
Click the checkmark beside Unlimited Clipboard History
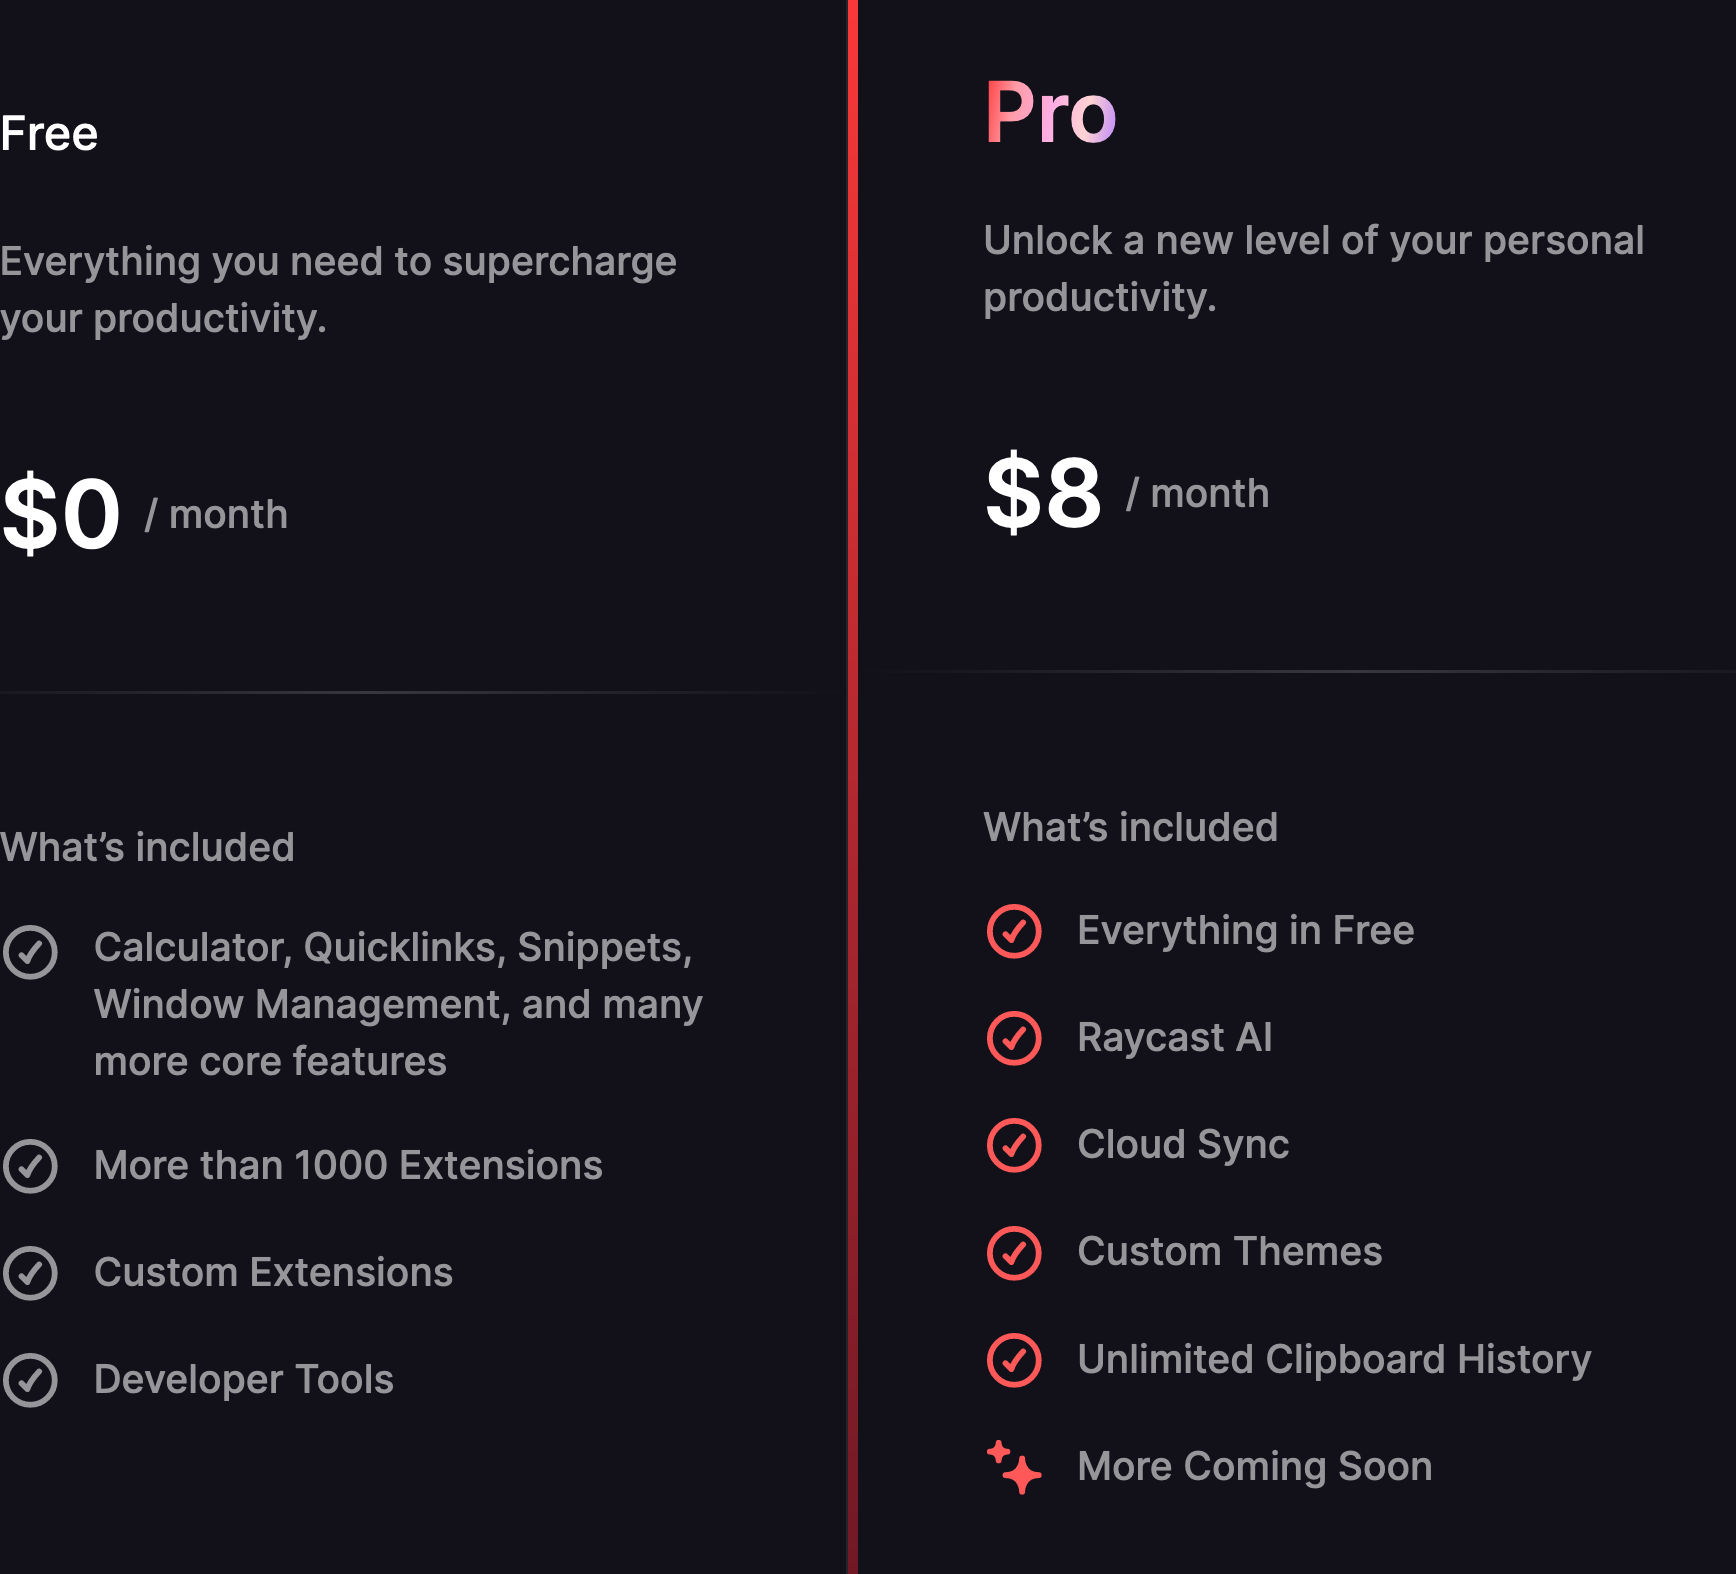pos(1014,1360)
